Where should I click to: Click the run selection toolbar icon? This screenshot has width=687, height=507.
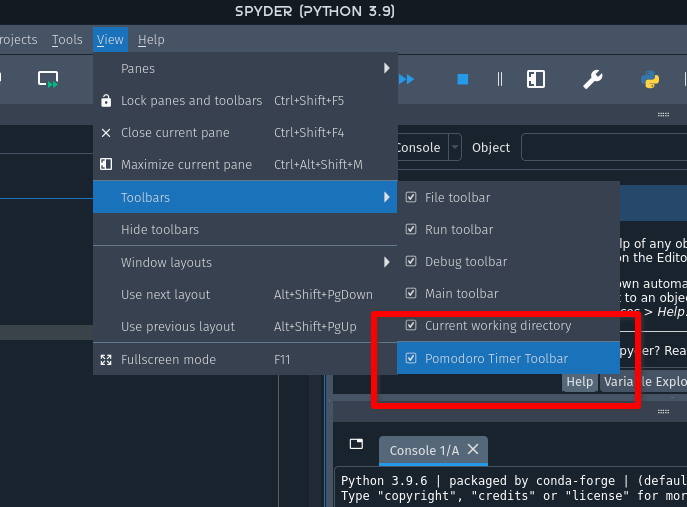tap(48, 79)
